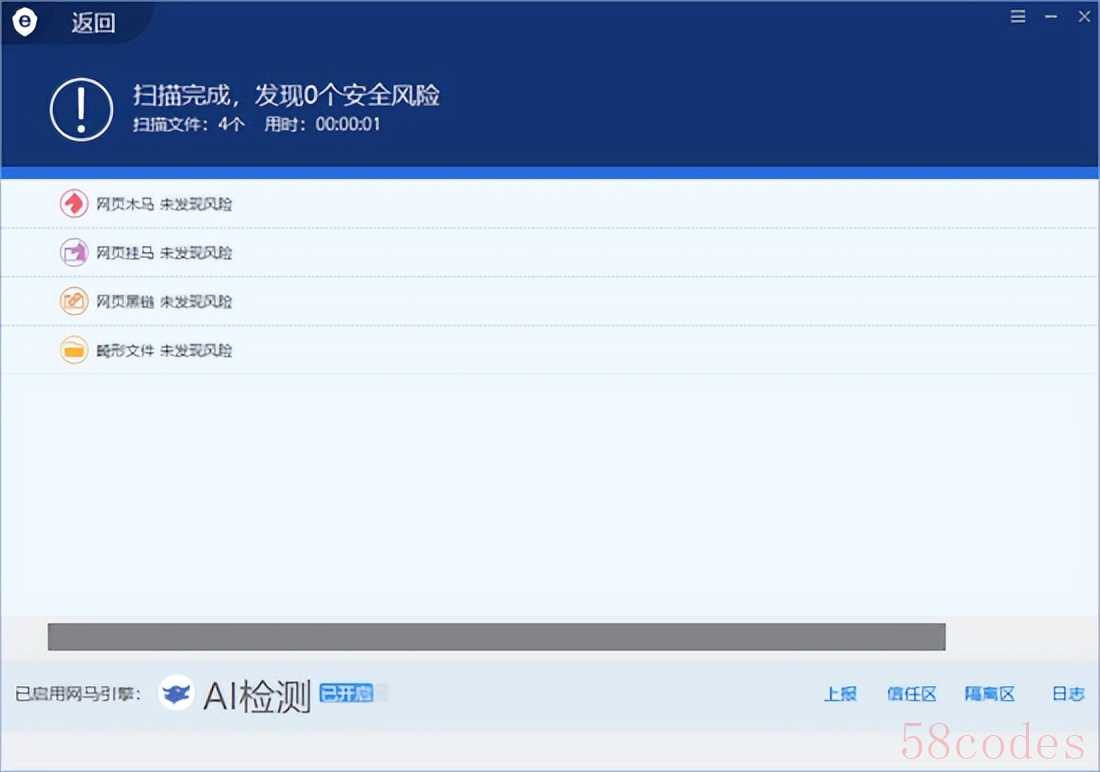Click the 扫描文件: 4个 text
1100x772 pixels.
point(189,124)
